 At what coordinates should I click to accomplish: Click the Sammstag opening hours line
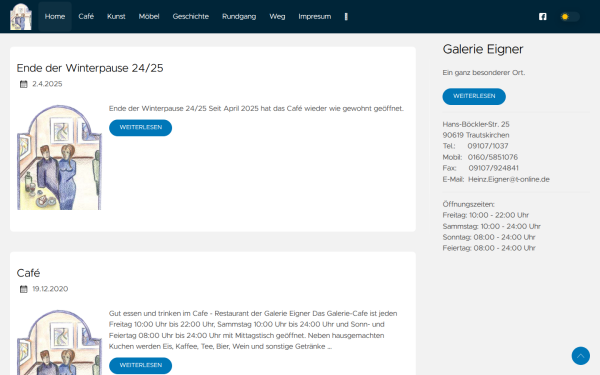click(491, 227)
